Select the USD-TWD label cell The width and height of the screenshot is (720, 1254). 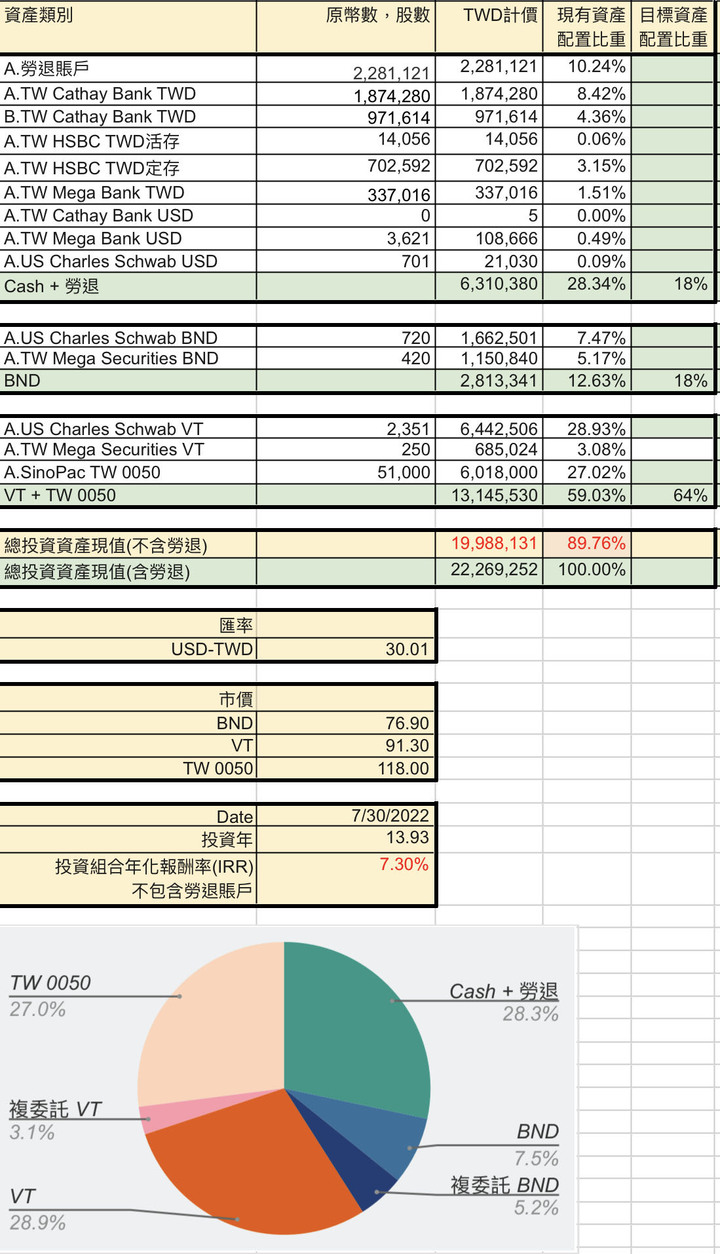[128, 650]
